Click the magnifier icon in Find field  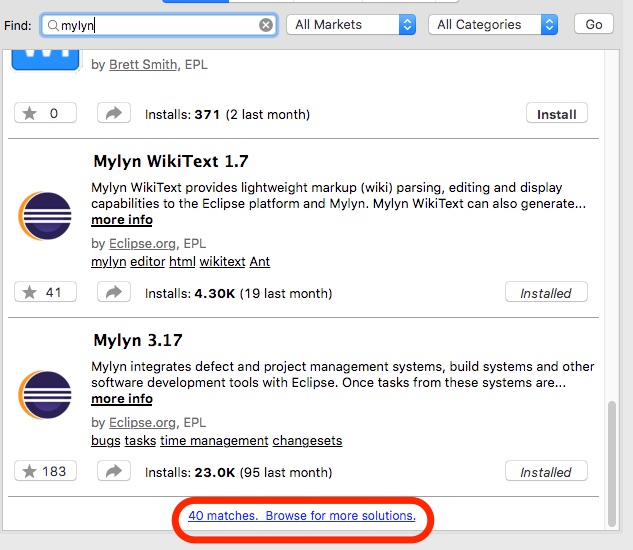click(x=52, y=25)
